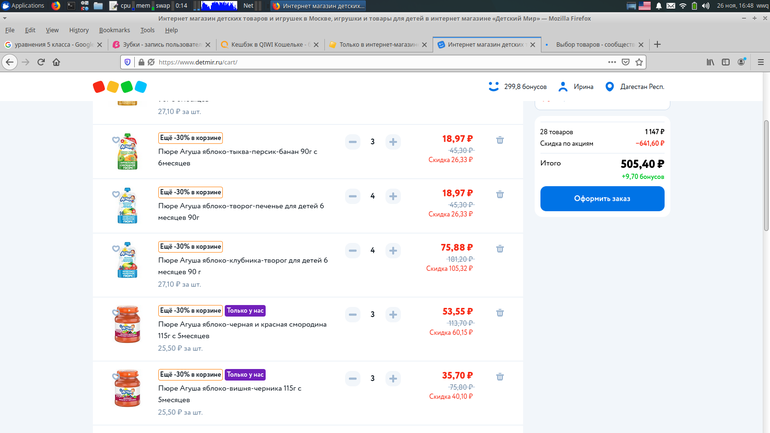
Task: Remove the яблоко-творог-печенье puree with trash icon
Action: tap(500, 195)
